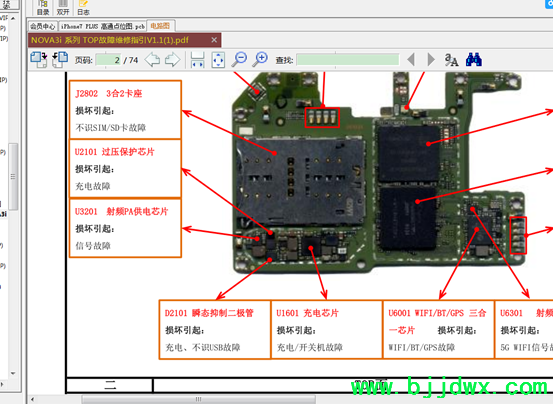Zoom in on the PDF
Image resolution: width=553 pixels, height=404 pixels.
[x=260, y=59]
